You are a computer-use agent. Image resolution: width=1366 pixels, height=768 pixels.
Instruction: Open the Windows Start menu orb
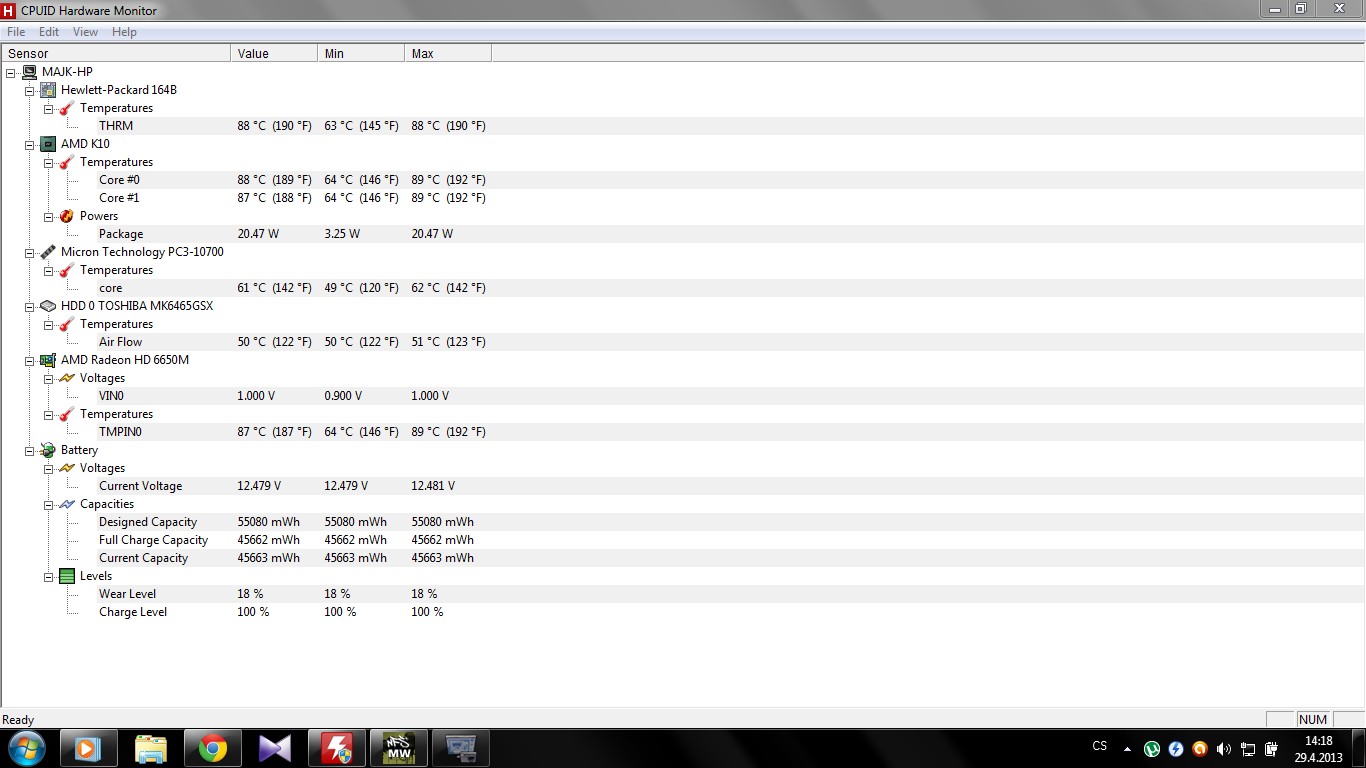(x=26, y=748)
